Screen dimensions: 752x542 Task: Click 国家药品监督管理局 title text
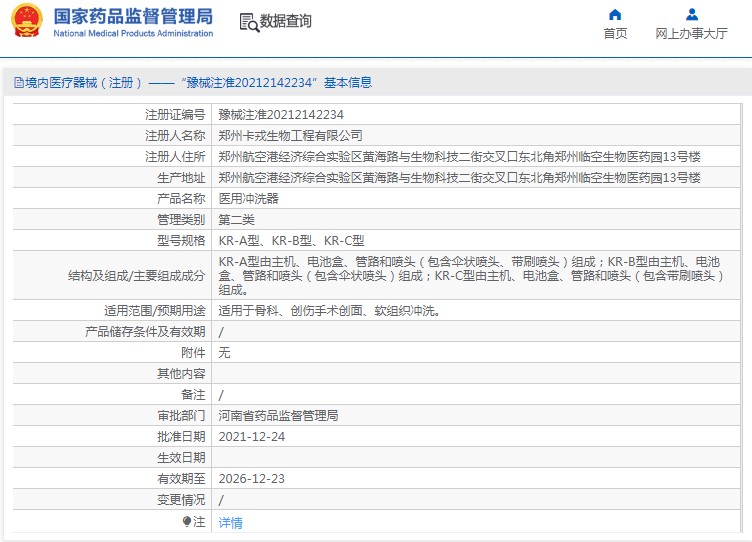pos(133,16)
